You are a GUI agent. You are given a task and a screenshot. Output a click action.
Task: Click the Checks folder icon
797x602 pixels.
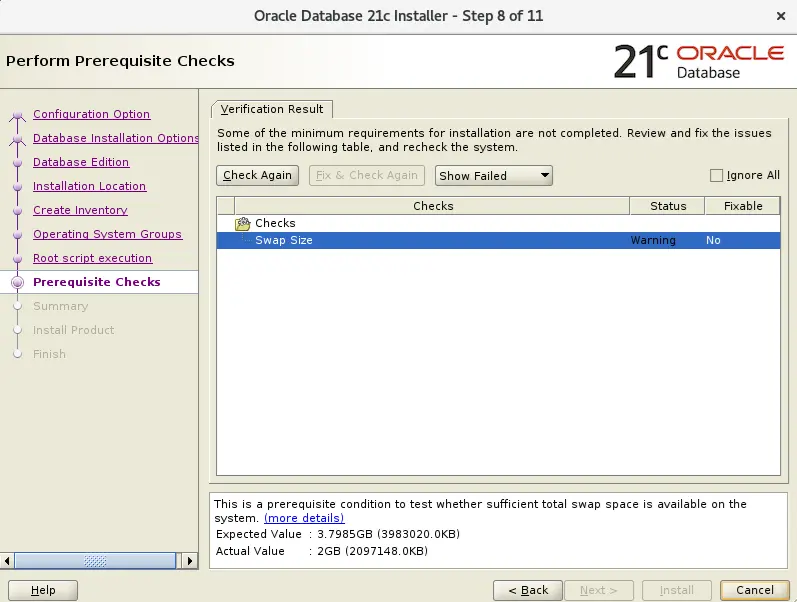click(242, 223)
